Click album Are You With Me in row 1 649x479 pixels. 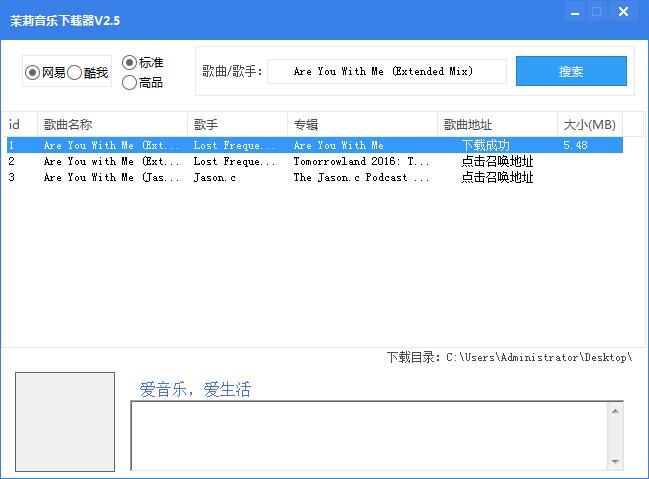coord(339,145)
